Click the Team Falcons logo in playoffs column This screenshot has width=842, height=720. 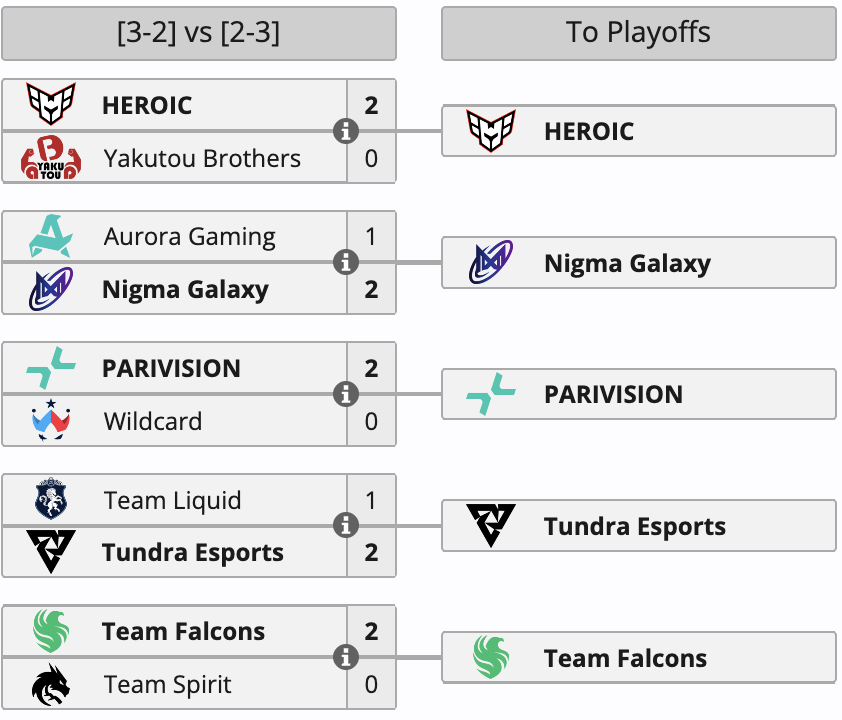click(491, 657)
